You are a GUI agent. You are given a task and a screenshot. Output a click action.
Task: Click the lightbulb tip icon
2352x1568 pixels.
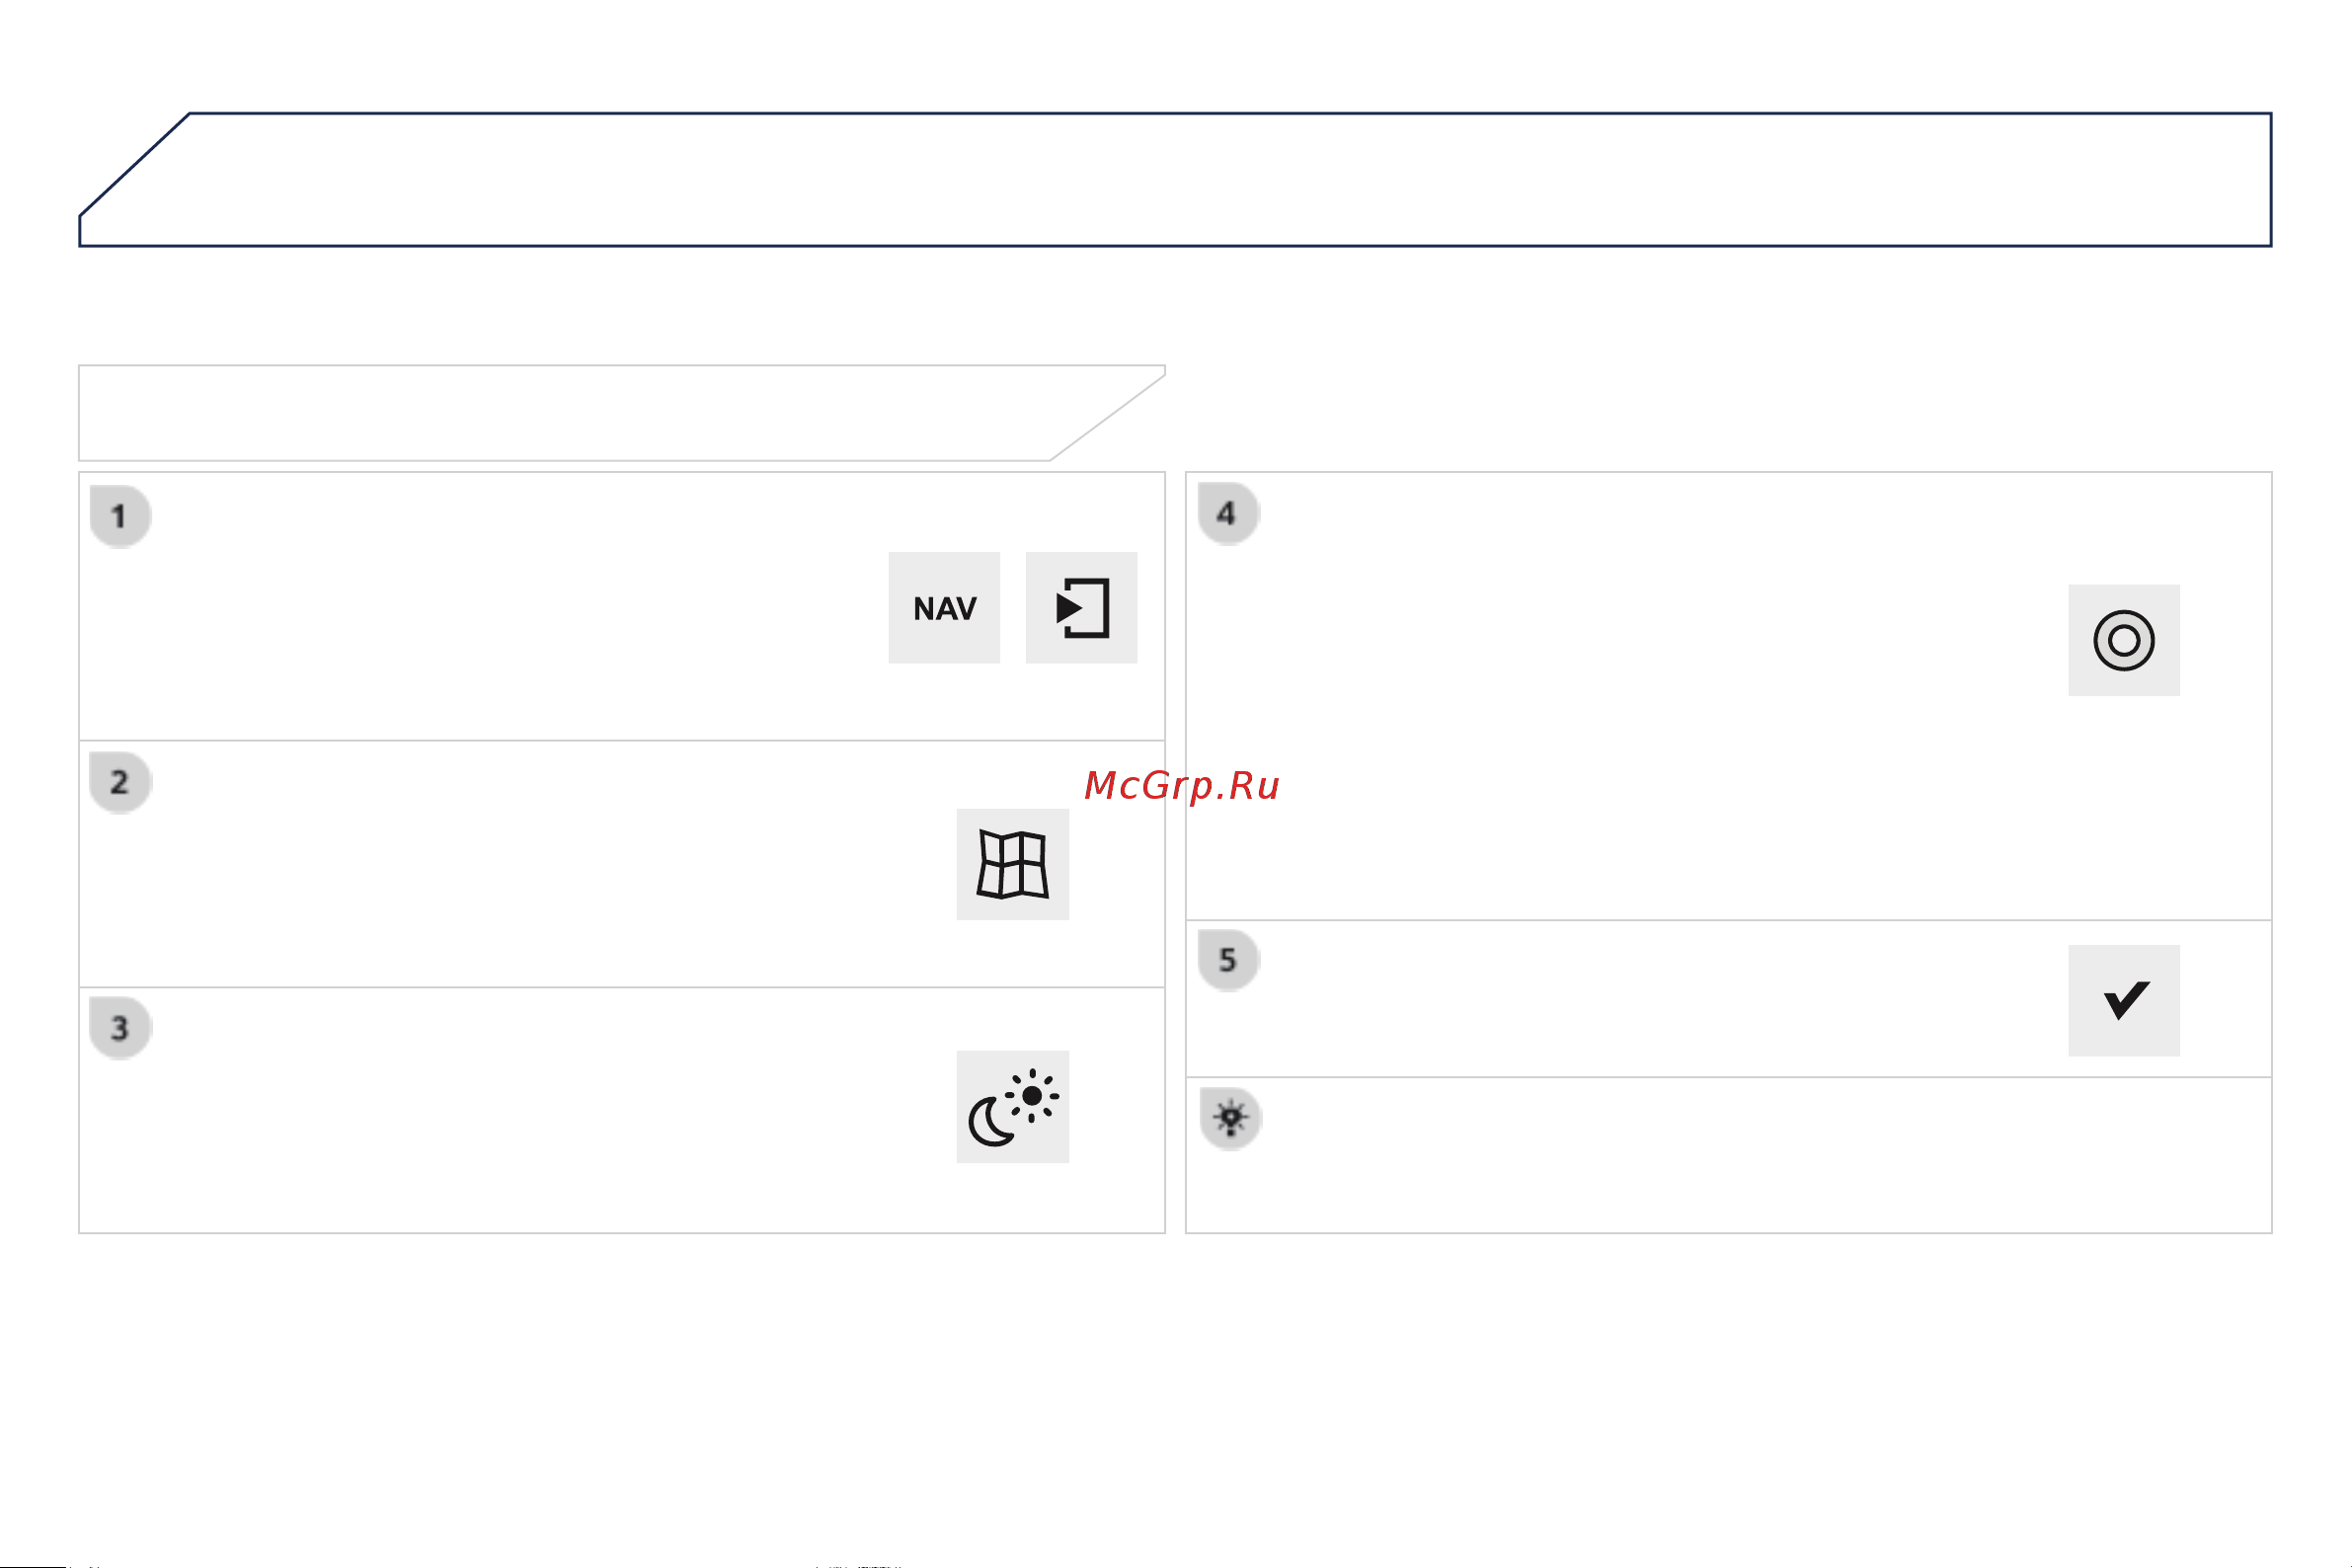pos(1230,1118)
